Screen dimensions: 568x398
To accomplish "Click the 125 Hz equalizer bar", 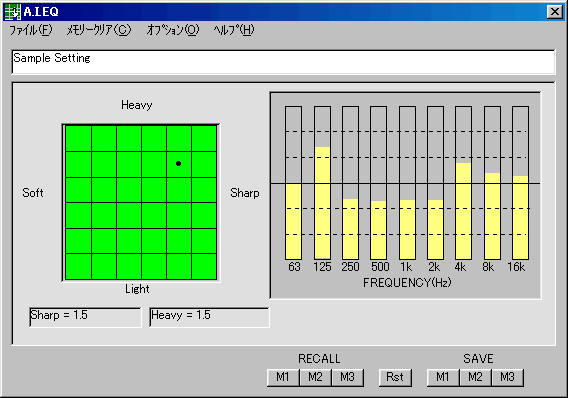I will [x=322, y=183].
